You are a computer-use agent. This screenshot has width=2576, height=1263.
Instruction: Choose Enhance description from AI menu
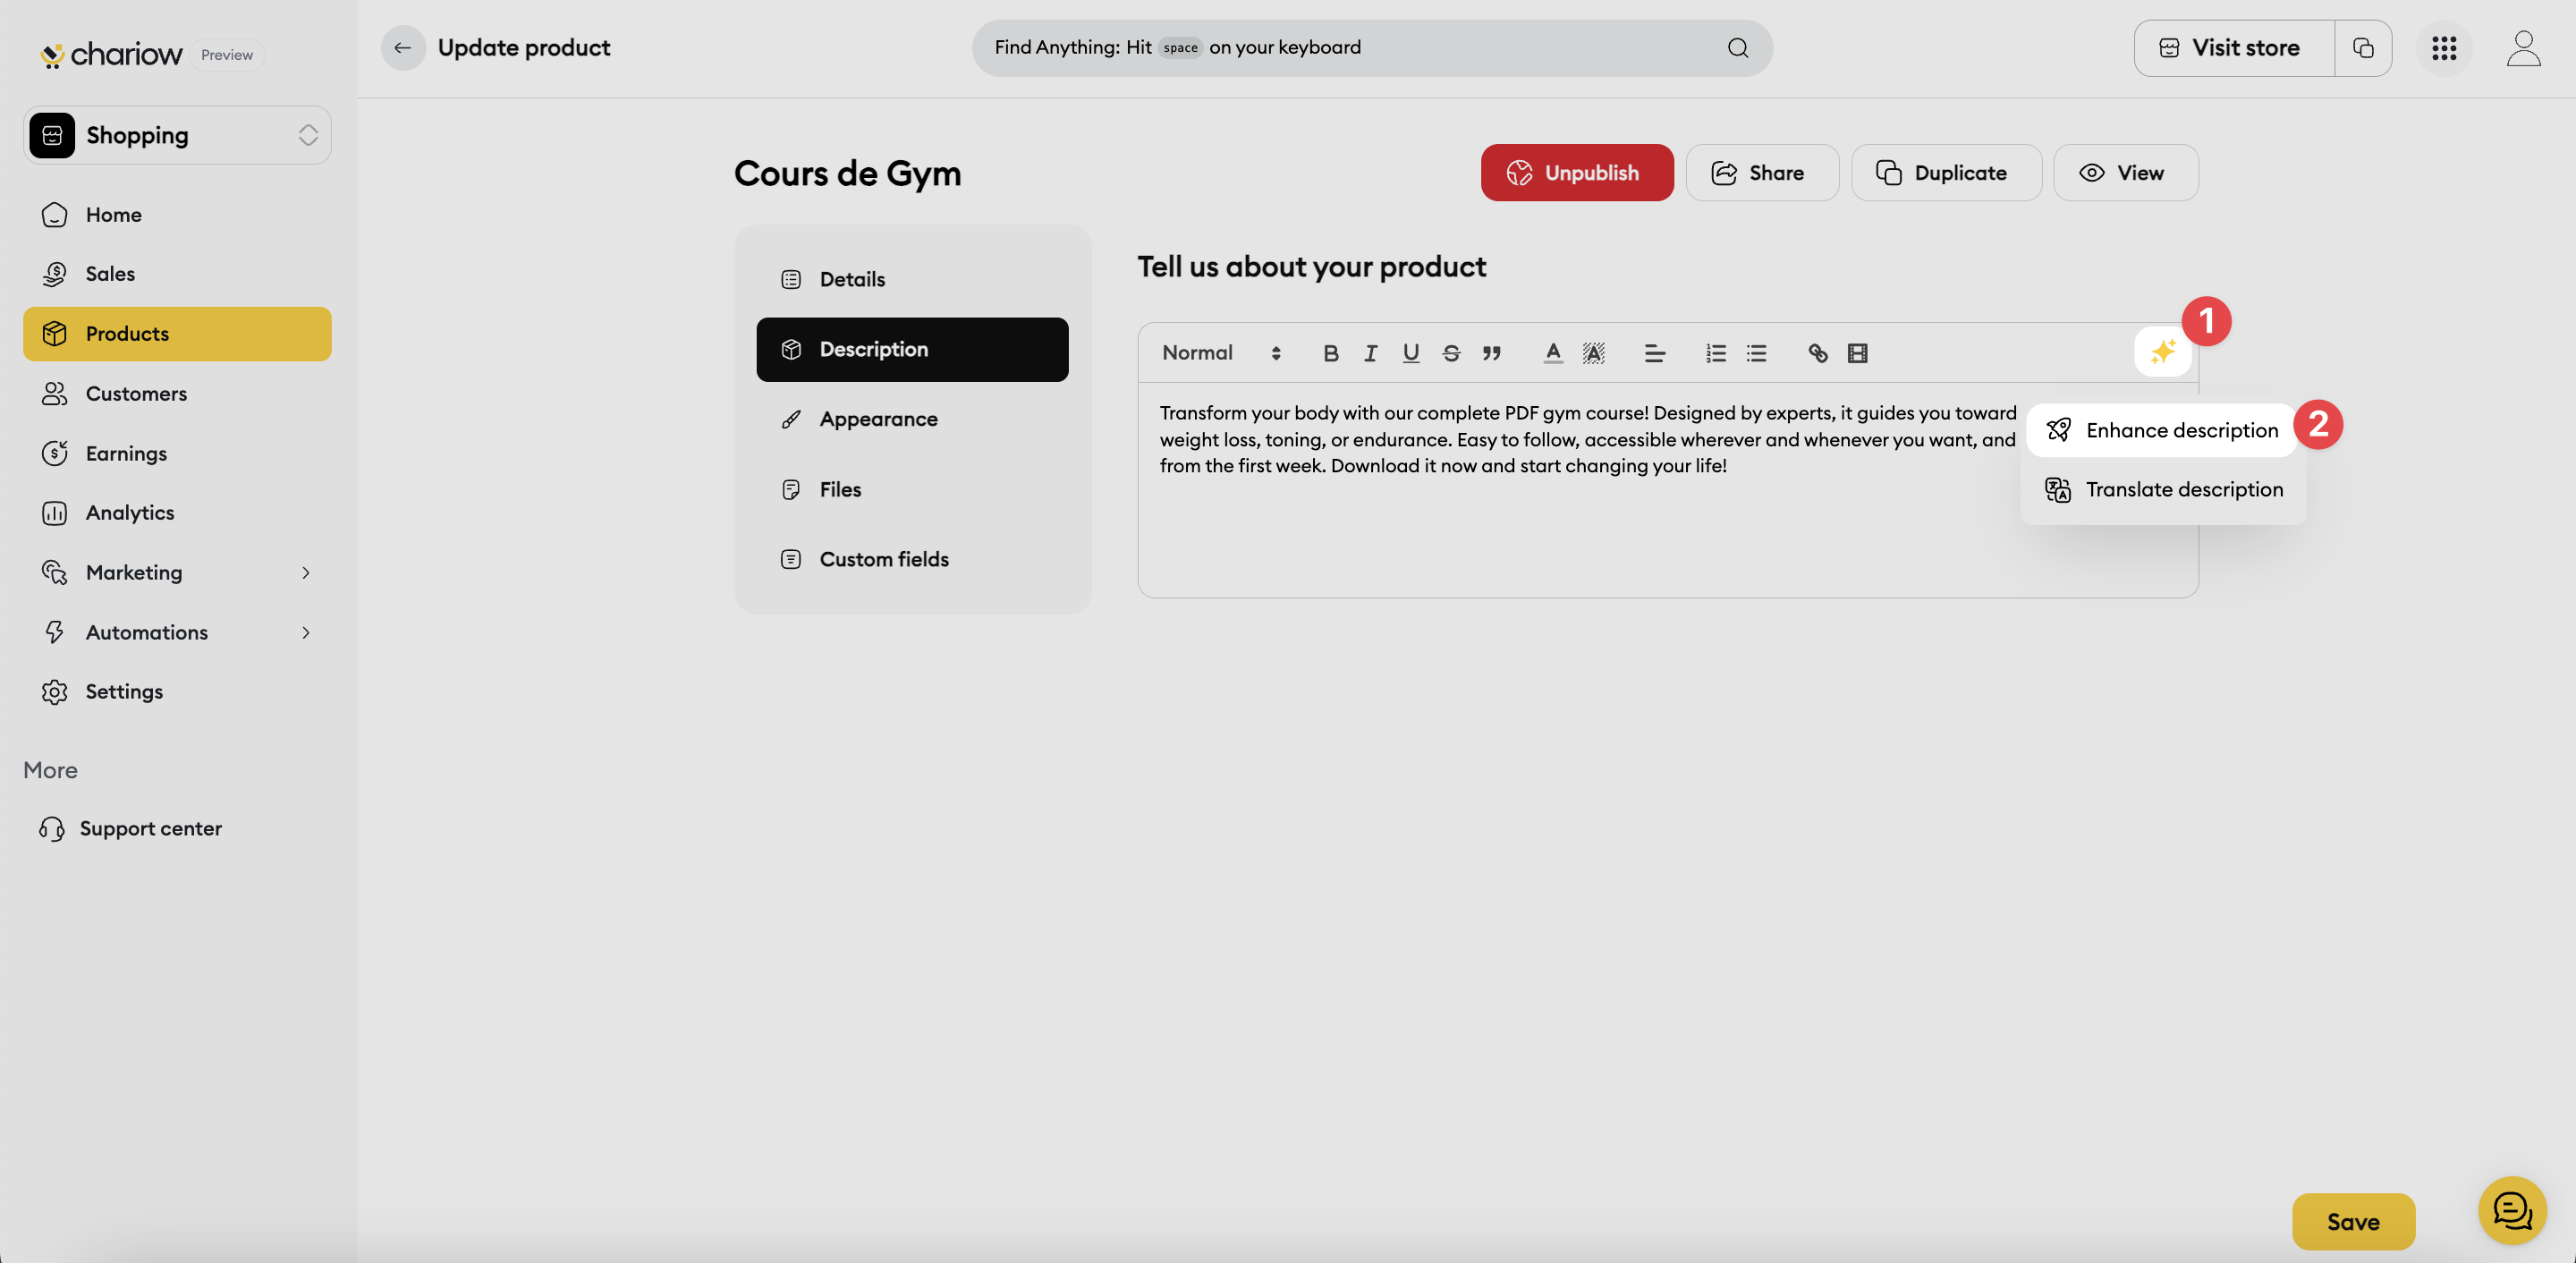(x=2161, y=431)
